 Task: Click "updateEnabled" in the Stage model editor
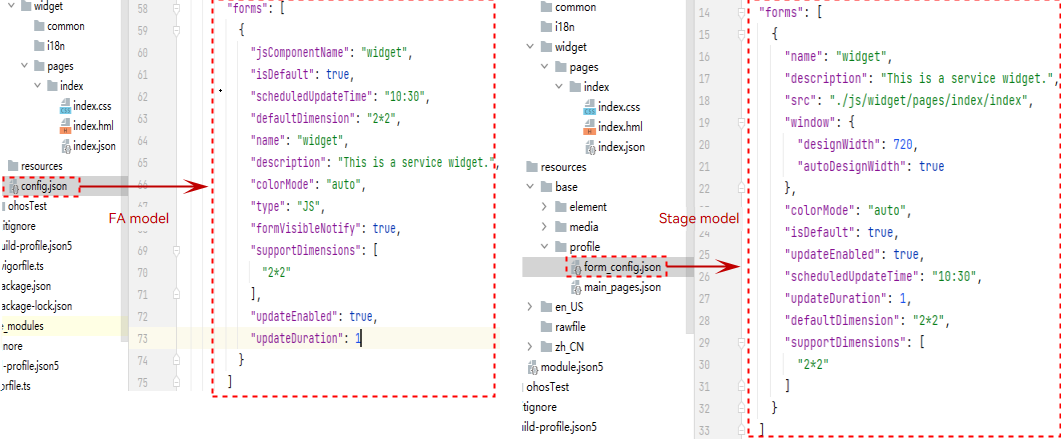[x=833, y=255]
